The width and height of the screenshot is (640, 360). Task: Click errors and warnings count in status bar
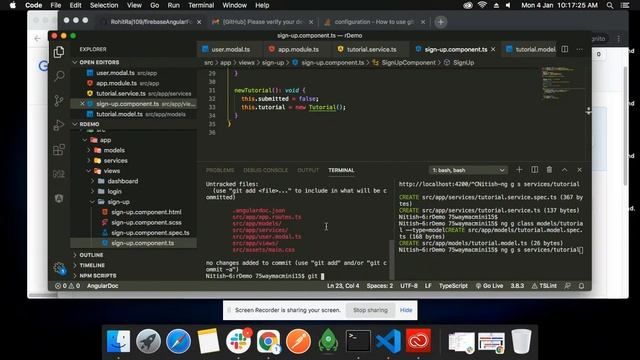[67, 286]
